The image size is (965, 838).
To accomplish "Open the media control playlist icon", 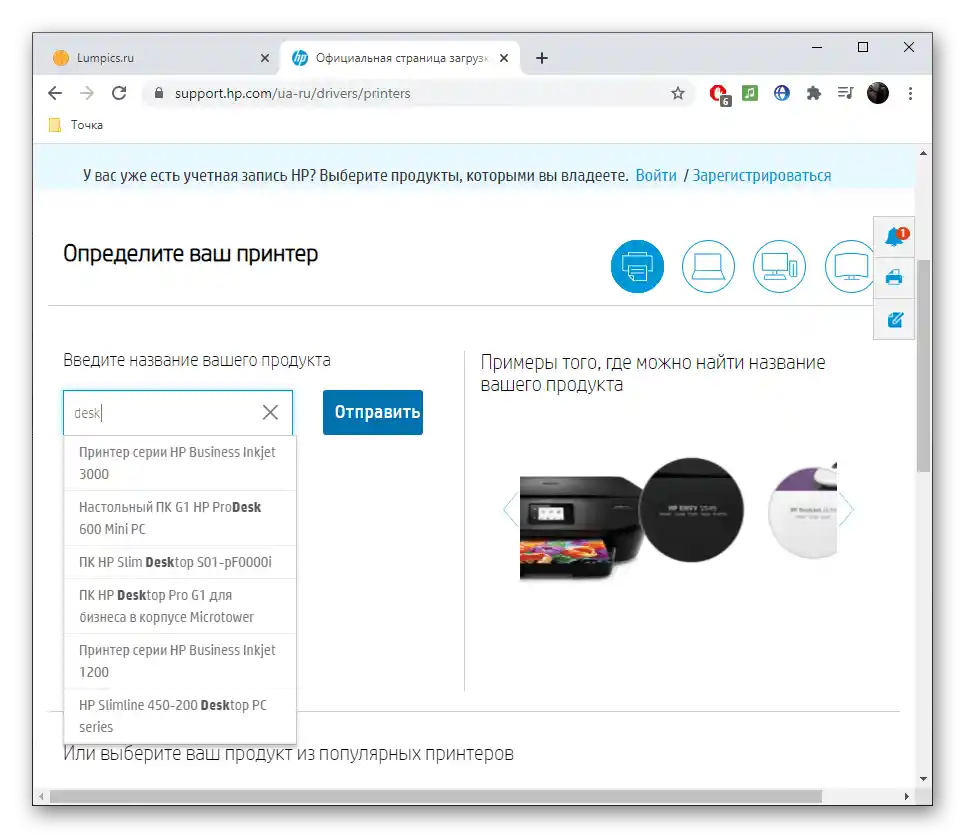I will coord(846,94).
